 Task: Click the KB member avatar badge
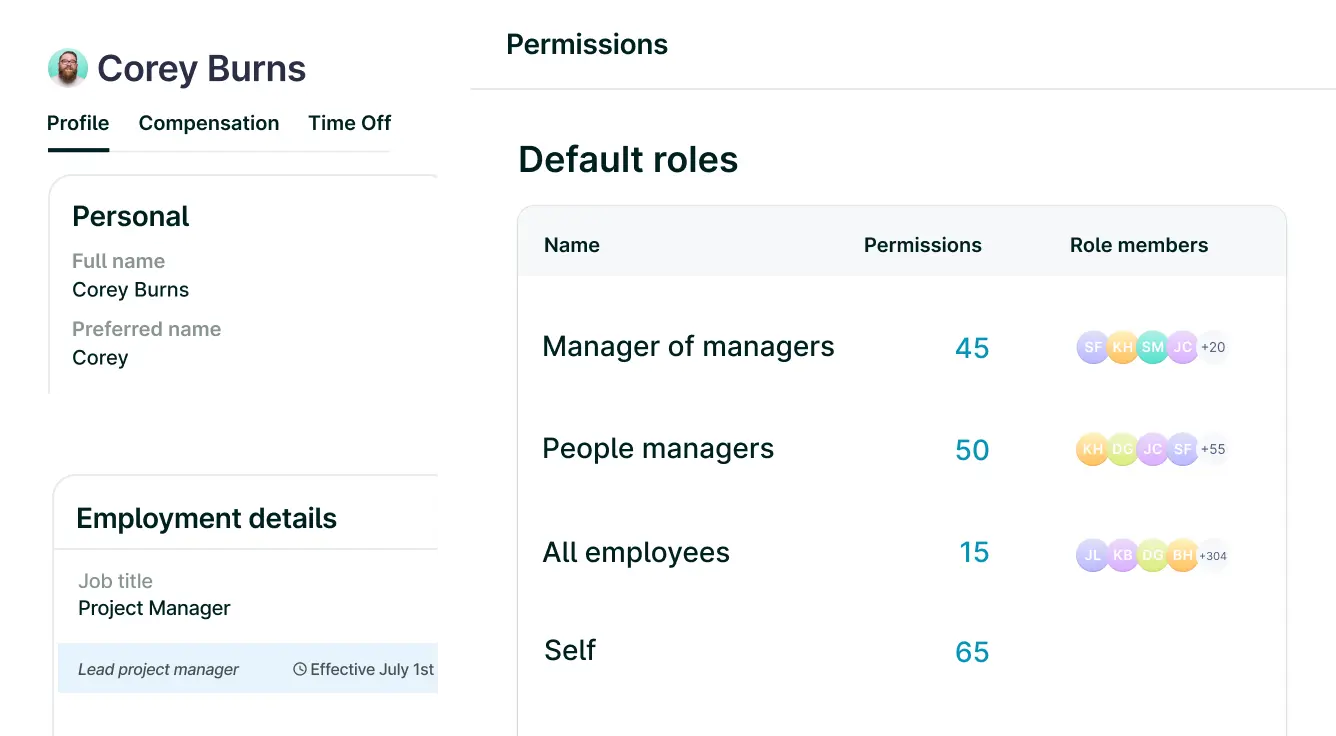click(1122, 555)
